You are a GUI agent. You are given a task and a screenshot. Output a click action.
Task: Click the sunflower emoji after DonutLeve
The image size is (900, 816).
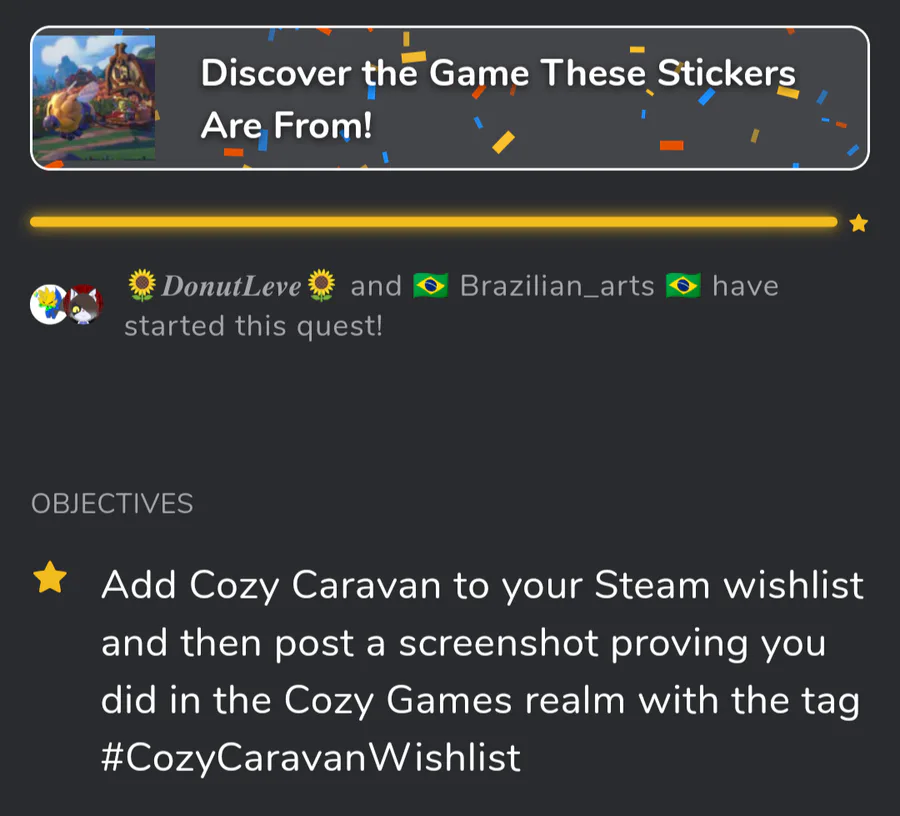tap(321, 285)
